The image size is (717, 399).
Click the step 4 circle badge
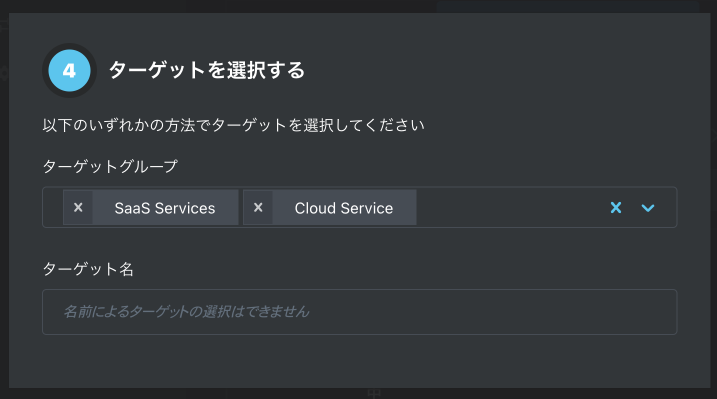(x=70, y=70)
